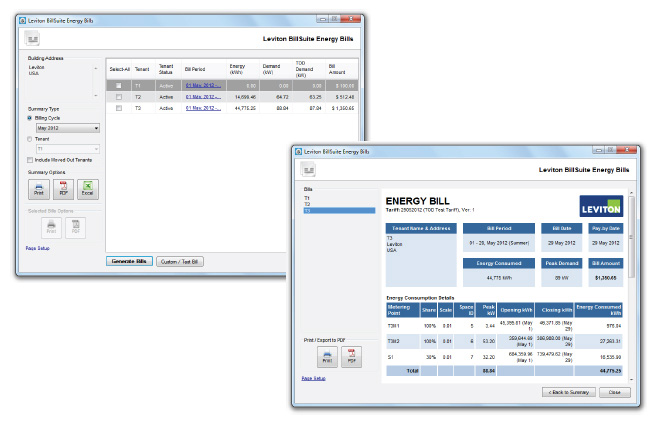Screen dimensions: 660x421
Task: Click the Peak Demand header box
Action: coord(562,263)
